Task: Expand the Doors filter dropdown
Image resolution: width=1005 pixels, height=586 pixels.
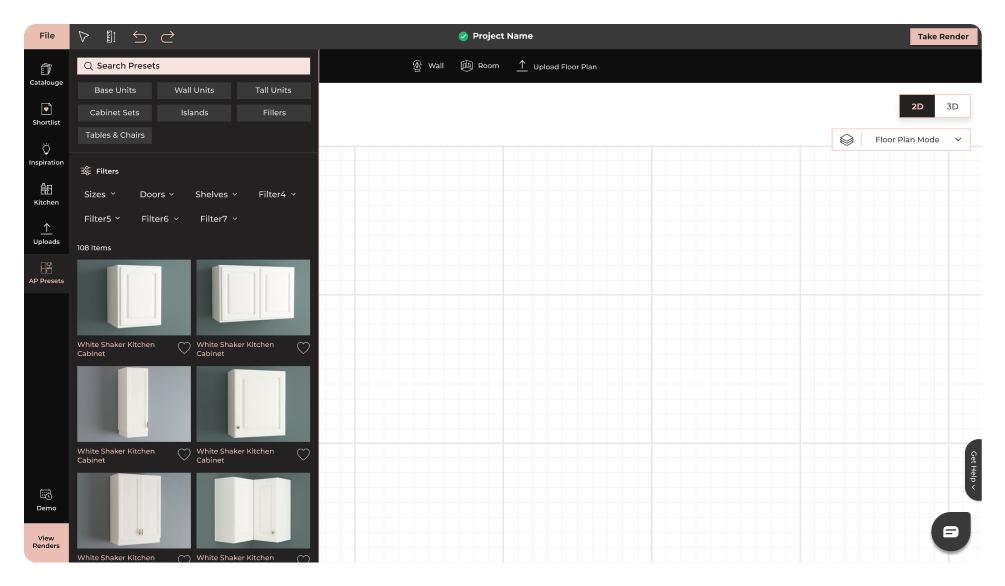Action: 157,194
